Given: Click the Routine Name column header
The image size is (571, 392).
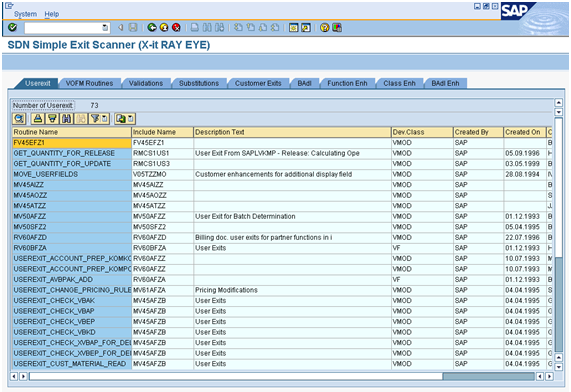Looking at the screenshot, I should [x=72, y=132].
